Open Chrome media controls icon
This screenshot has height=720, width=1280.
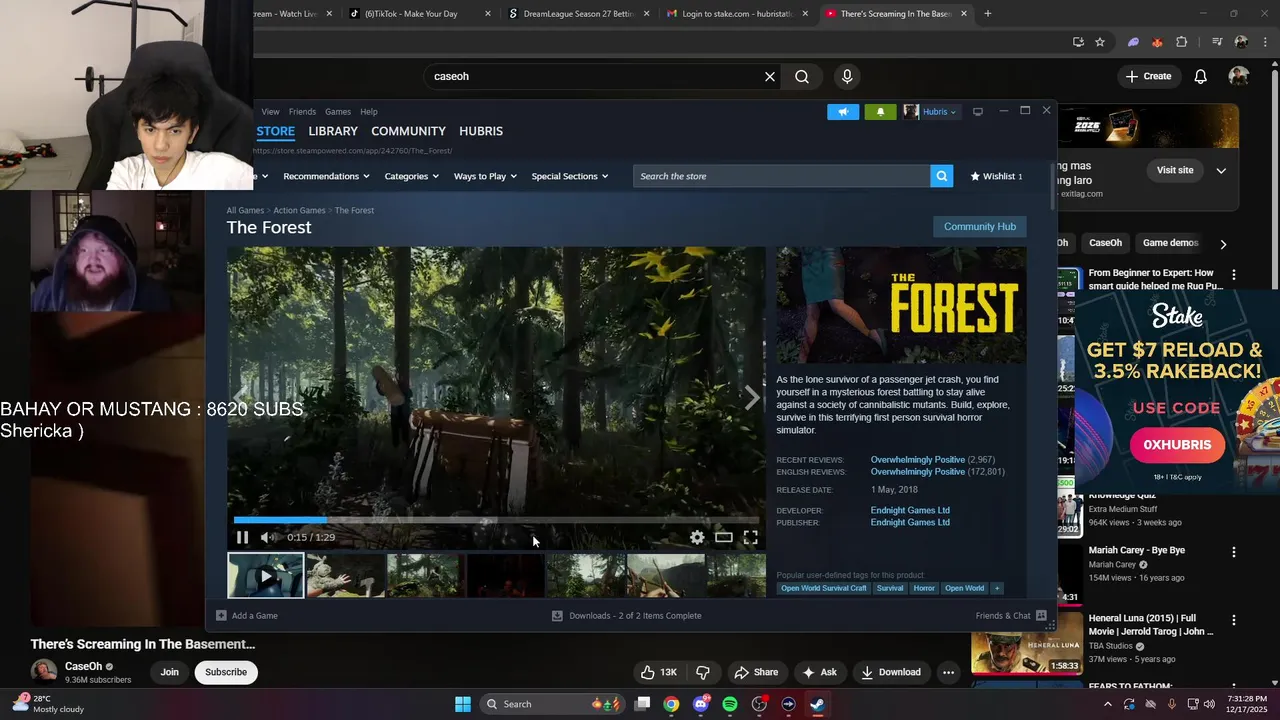tap(1217, 42)
